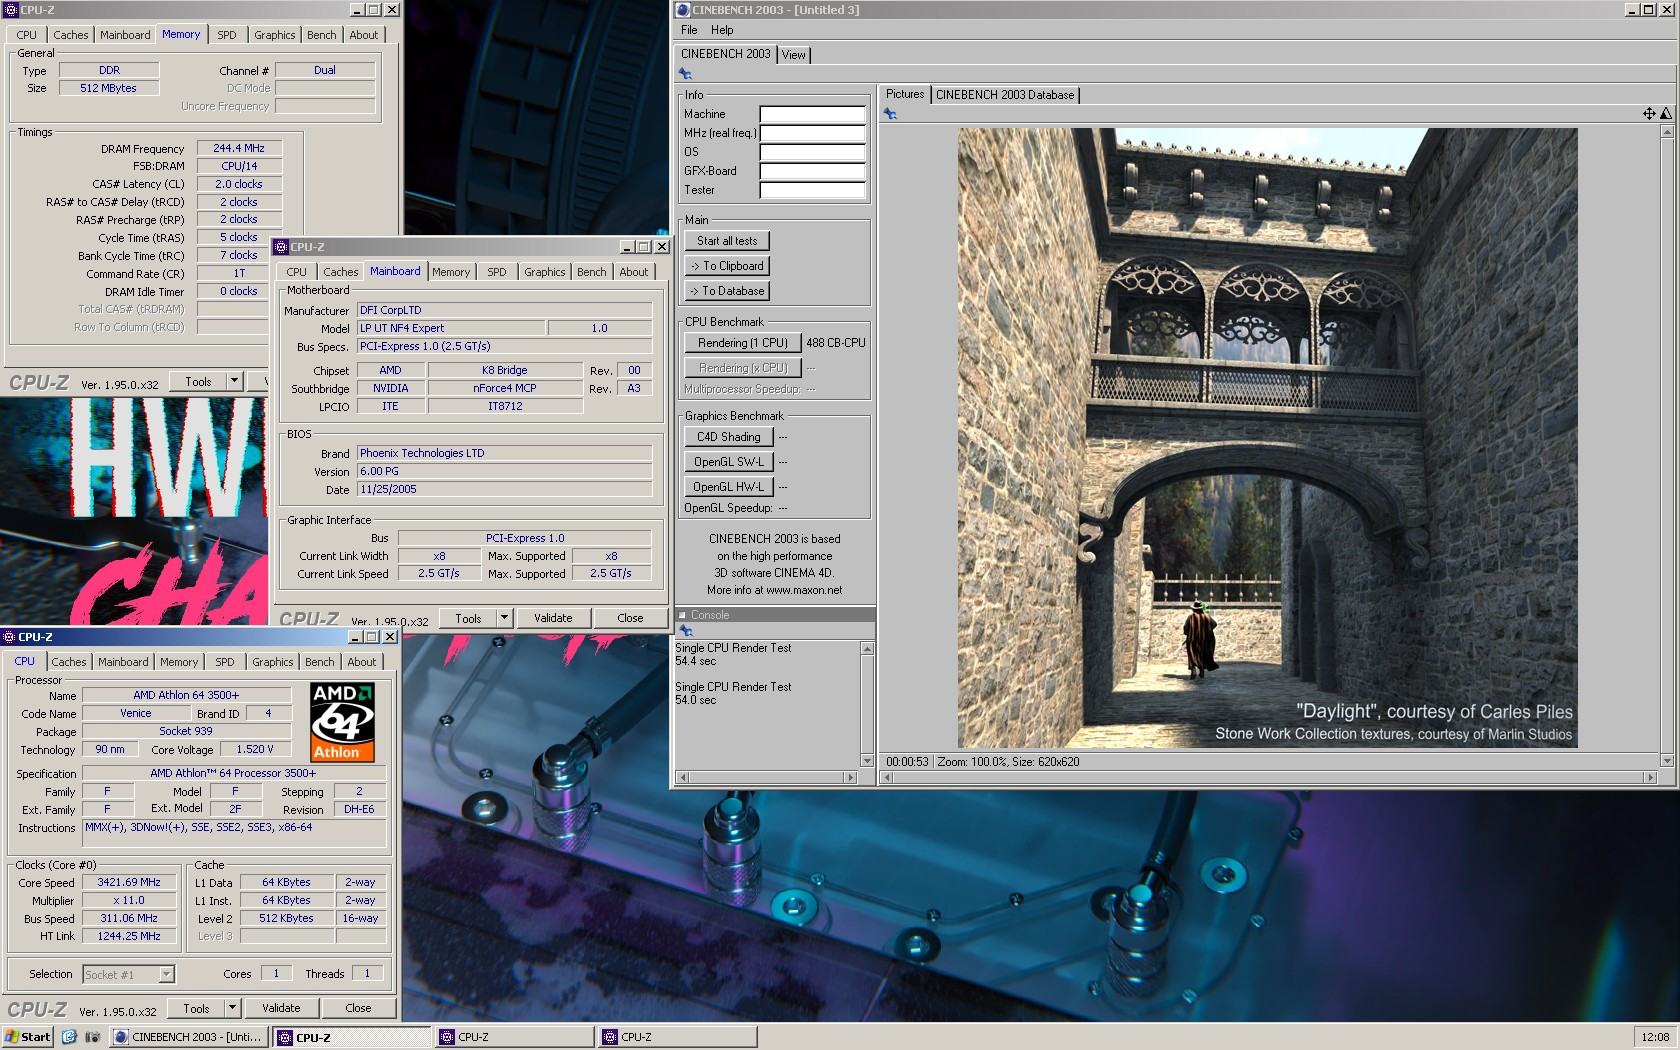1680x1050 pixels.
Task: Click into the OS input field
Action: (812, 152)
